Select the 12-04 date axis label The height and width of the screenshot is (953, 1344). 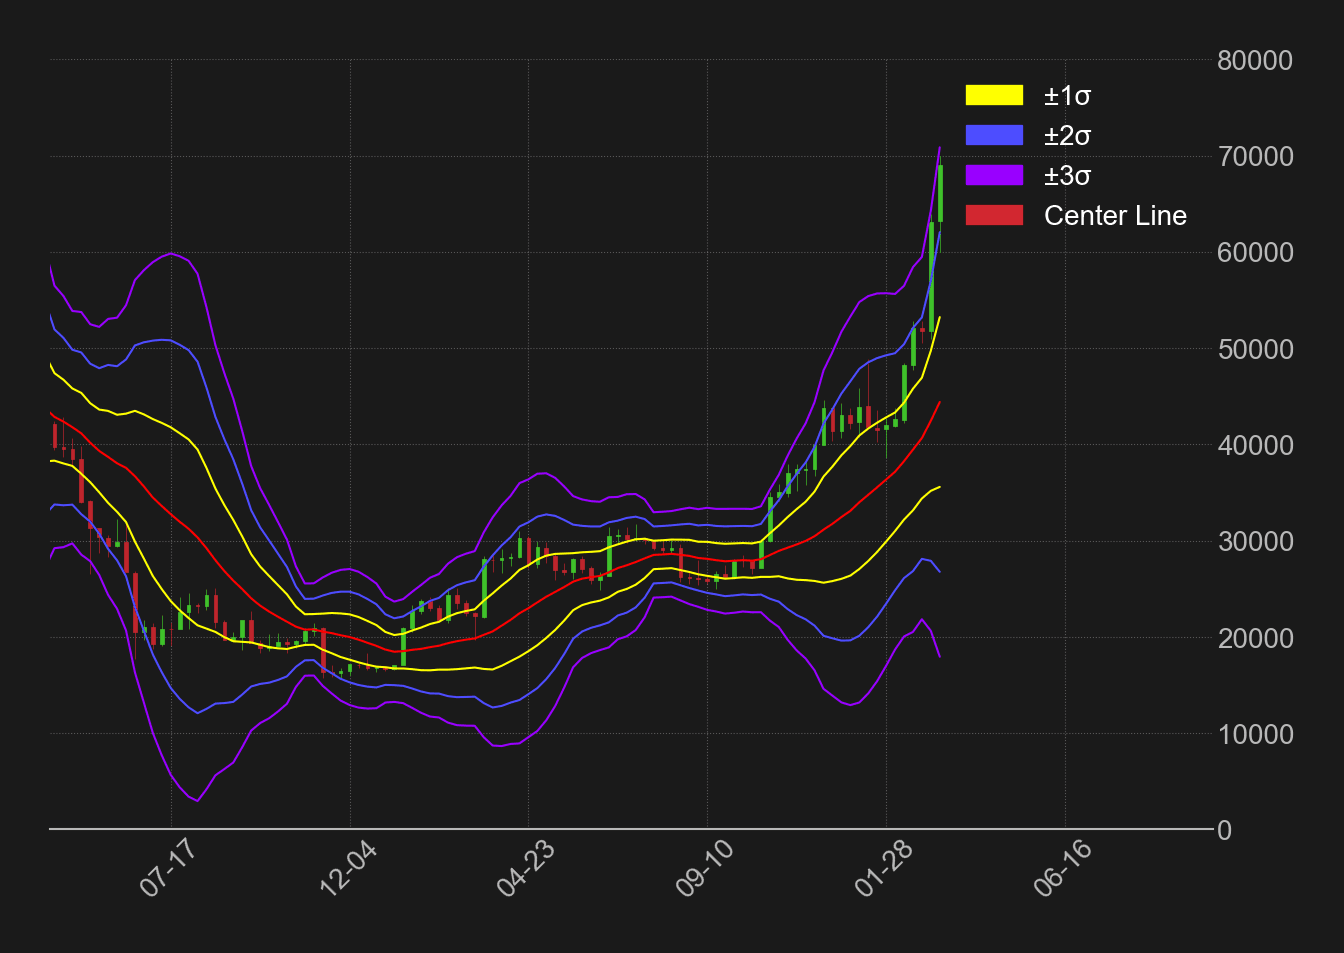[x=345, y=868]
